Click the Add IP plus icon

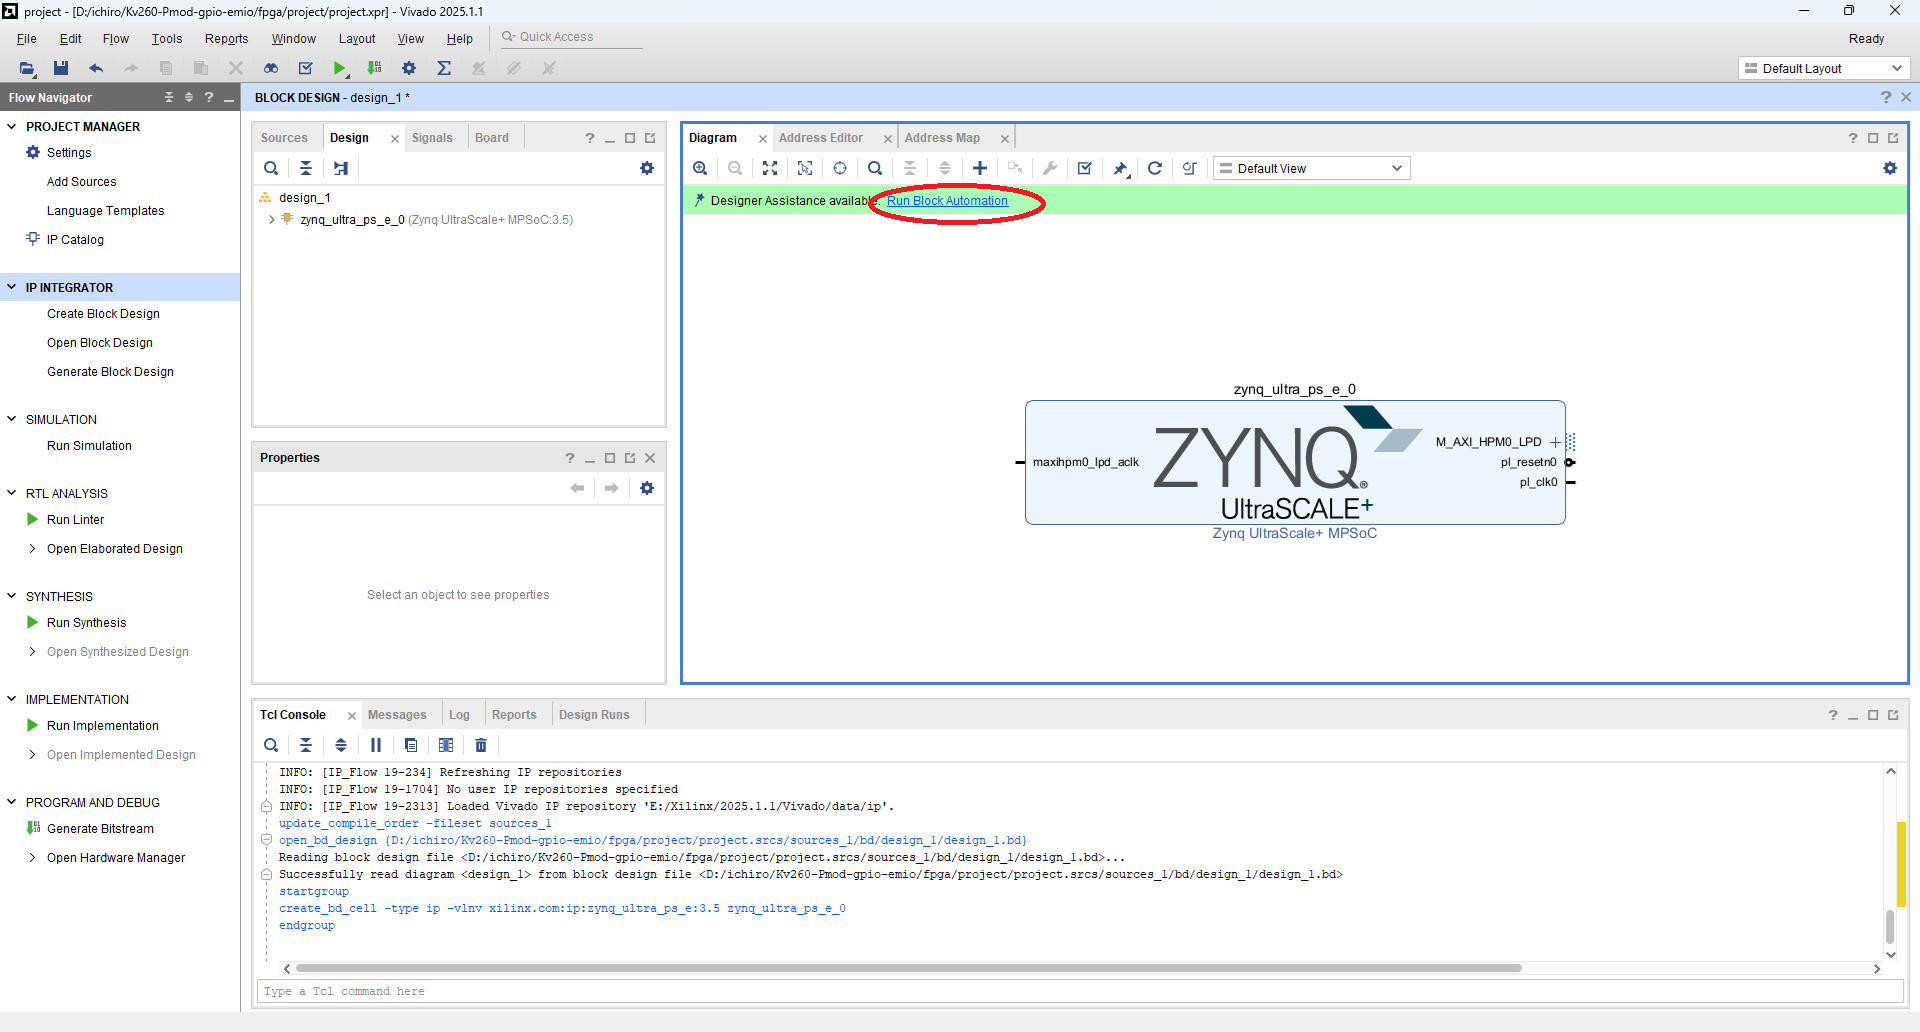980,168
